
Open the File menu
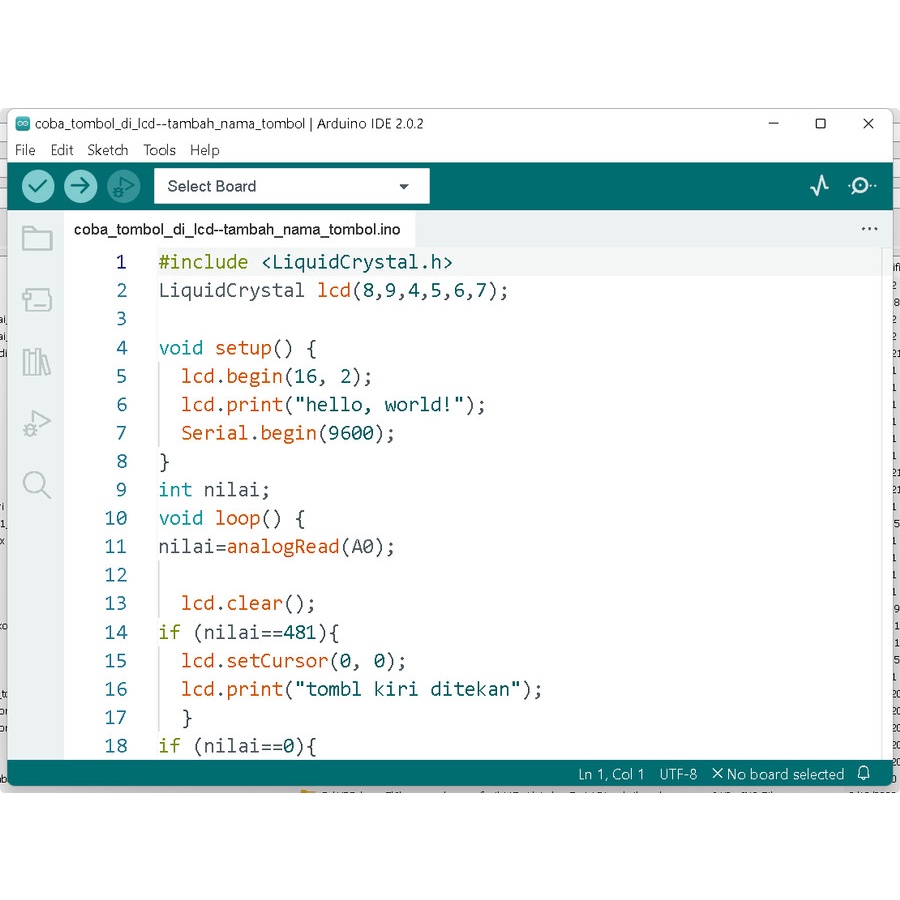pos(25,150)
